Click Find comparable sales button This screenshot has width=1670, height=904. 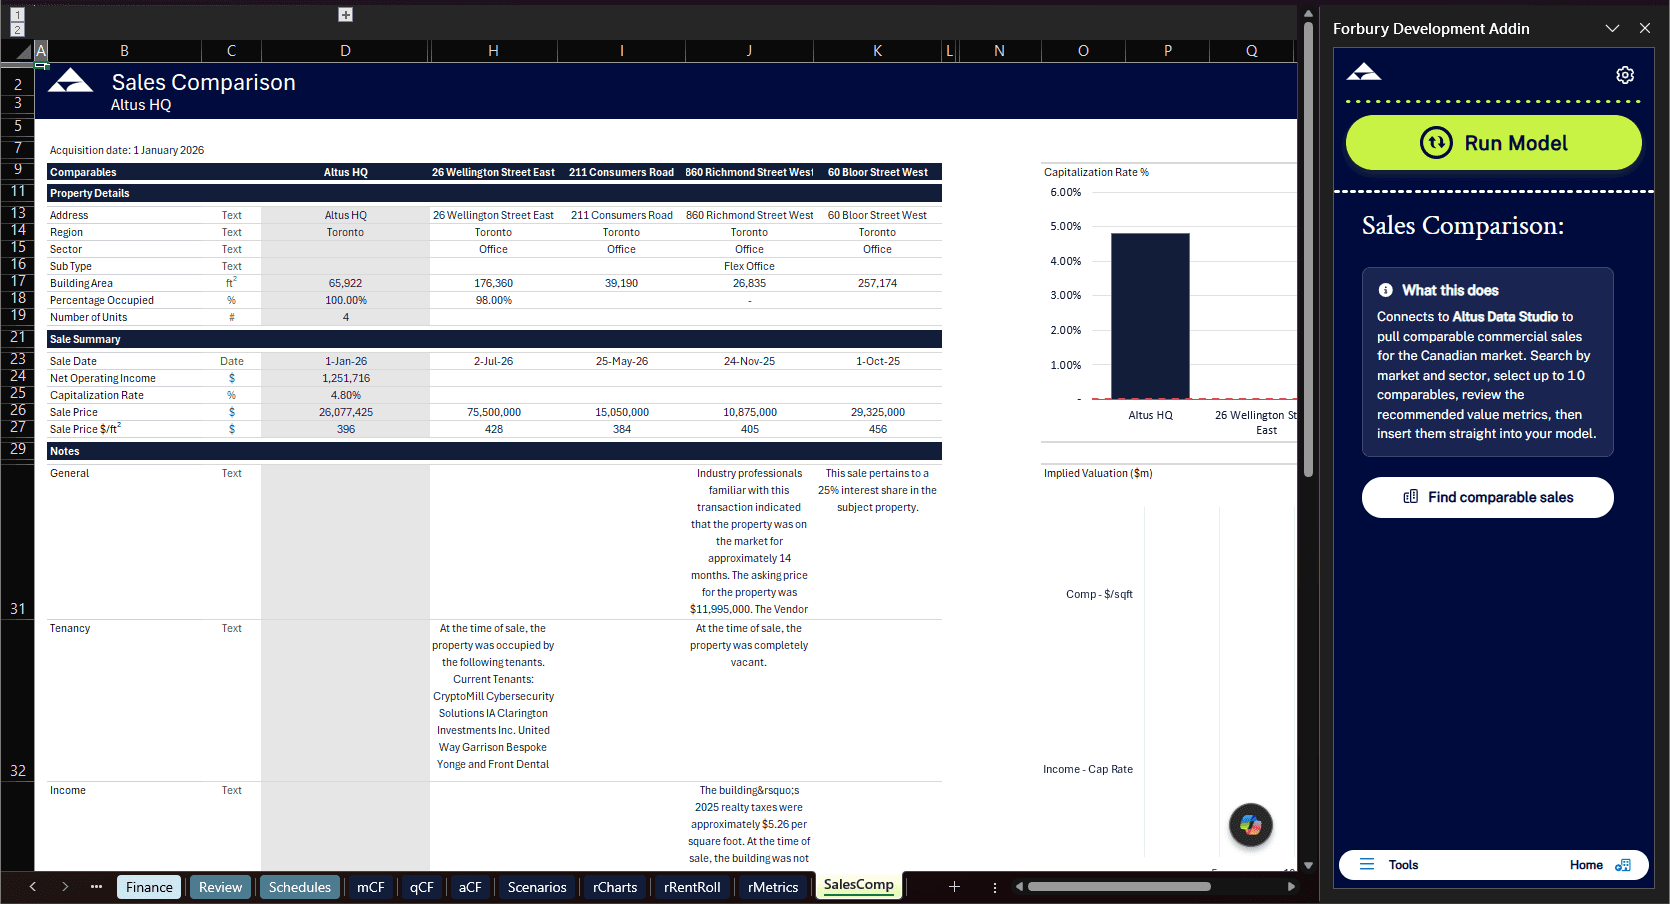click(x=1488, y=497)
